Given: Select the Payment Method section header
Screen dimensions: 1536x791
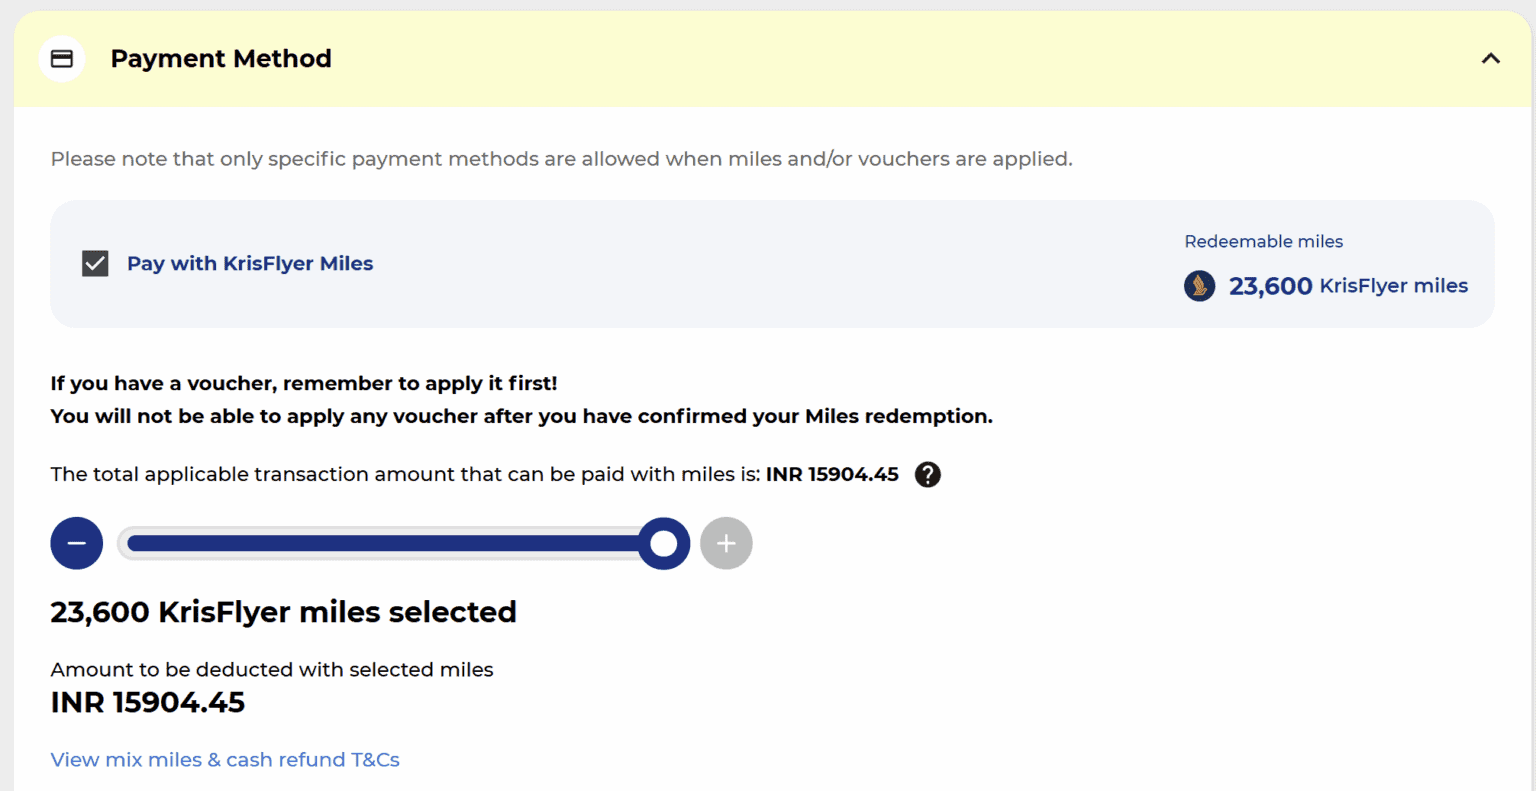Looking at the screenshot, I should pyautogui.click(x=220, y=58).
